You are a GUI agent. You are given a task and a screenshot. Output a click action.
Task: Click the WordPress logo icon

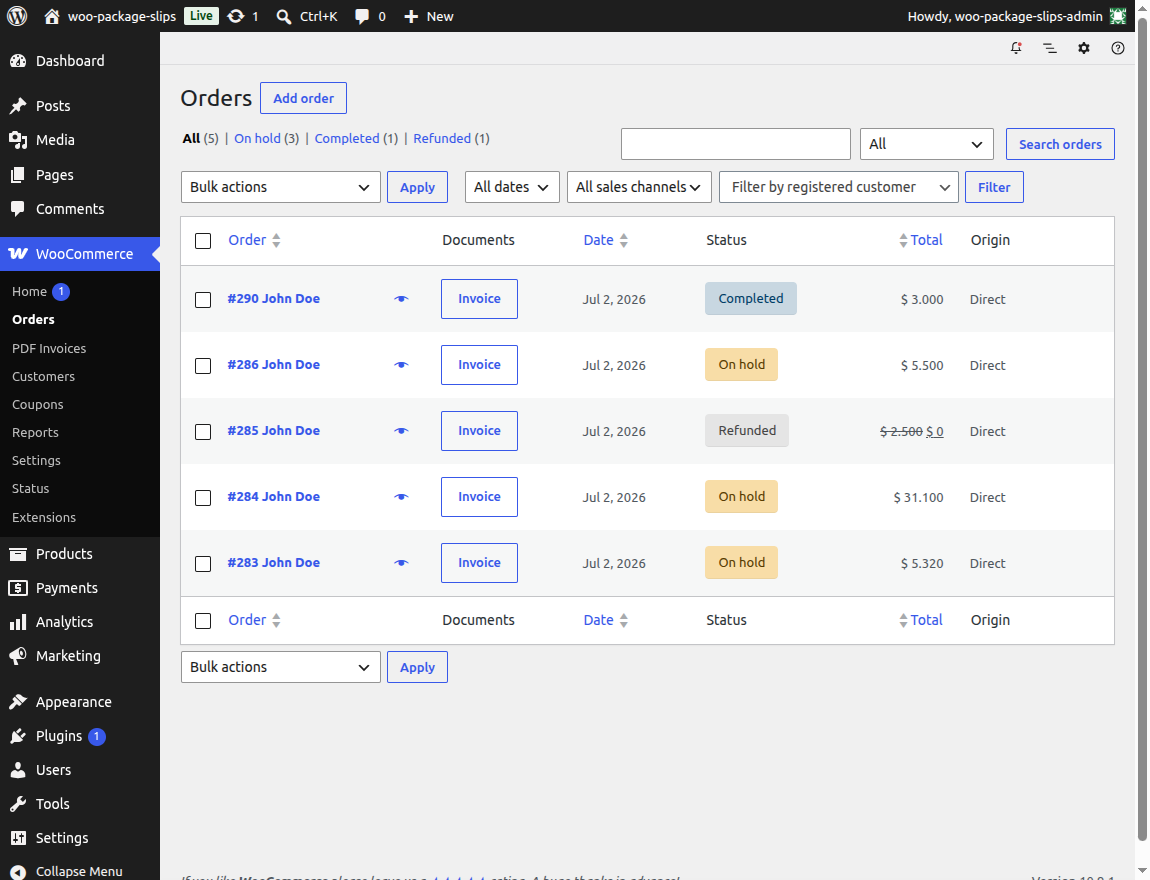(x=17, y=16)
